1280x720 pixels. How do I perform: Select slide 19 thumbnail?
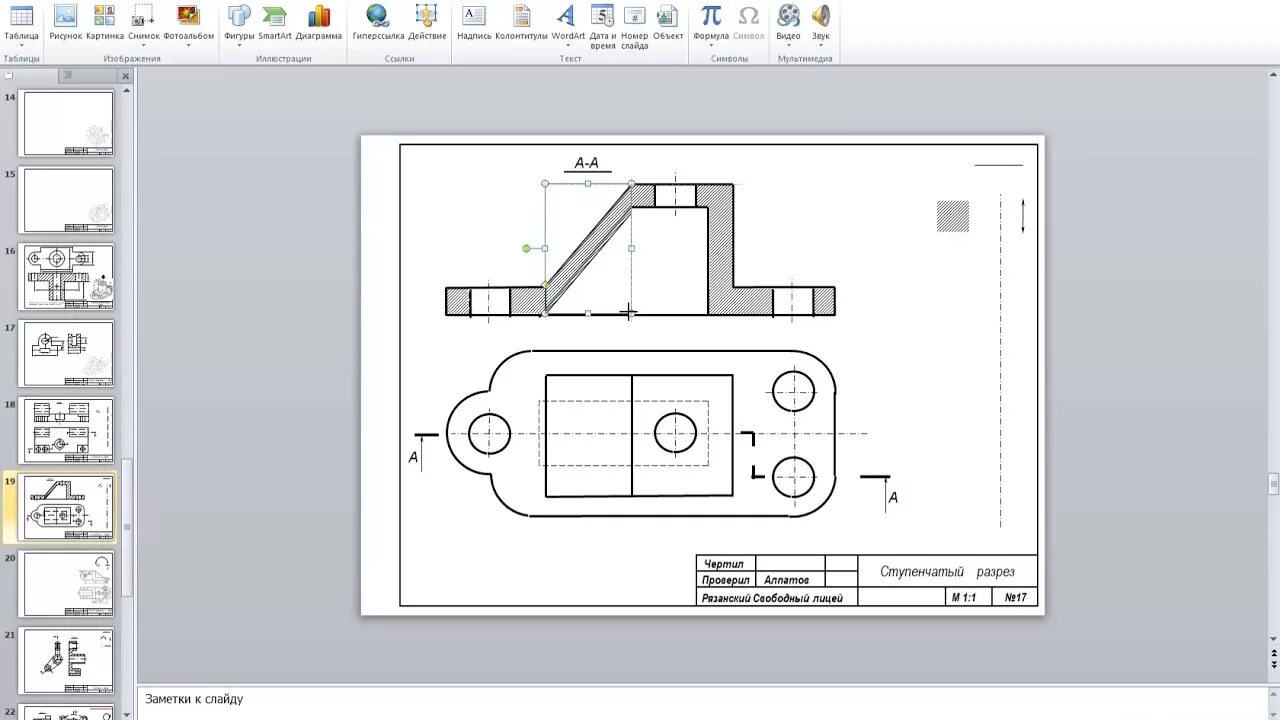[x=68, y=507]
